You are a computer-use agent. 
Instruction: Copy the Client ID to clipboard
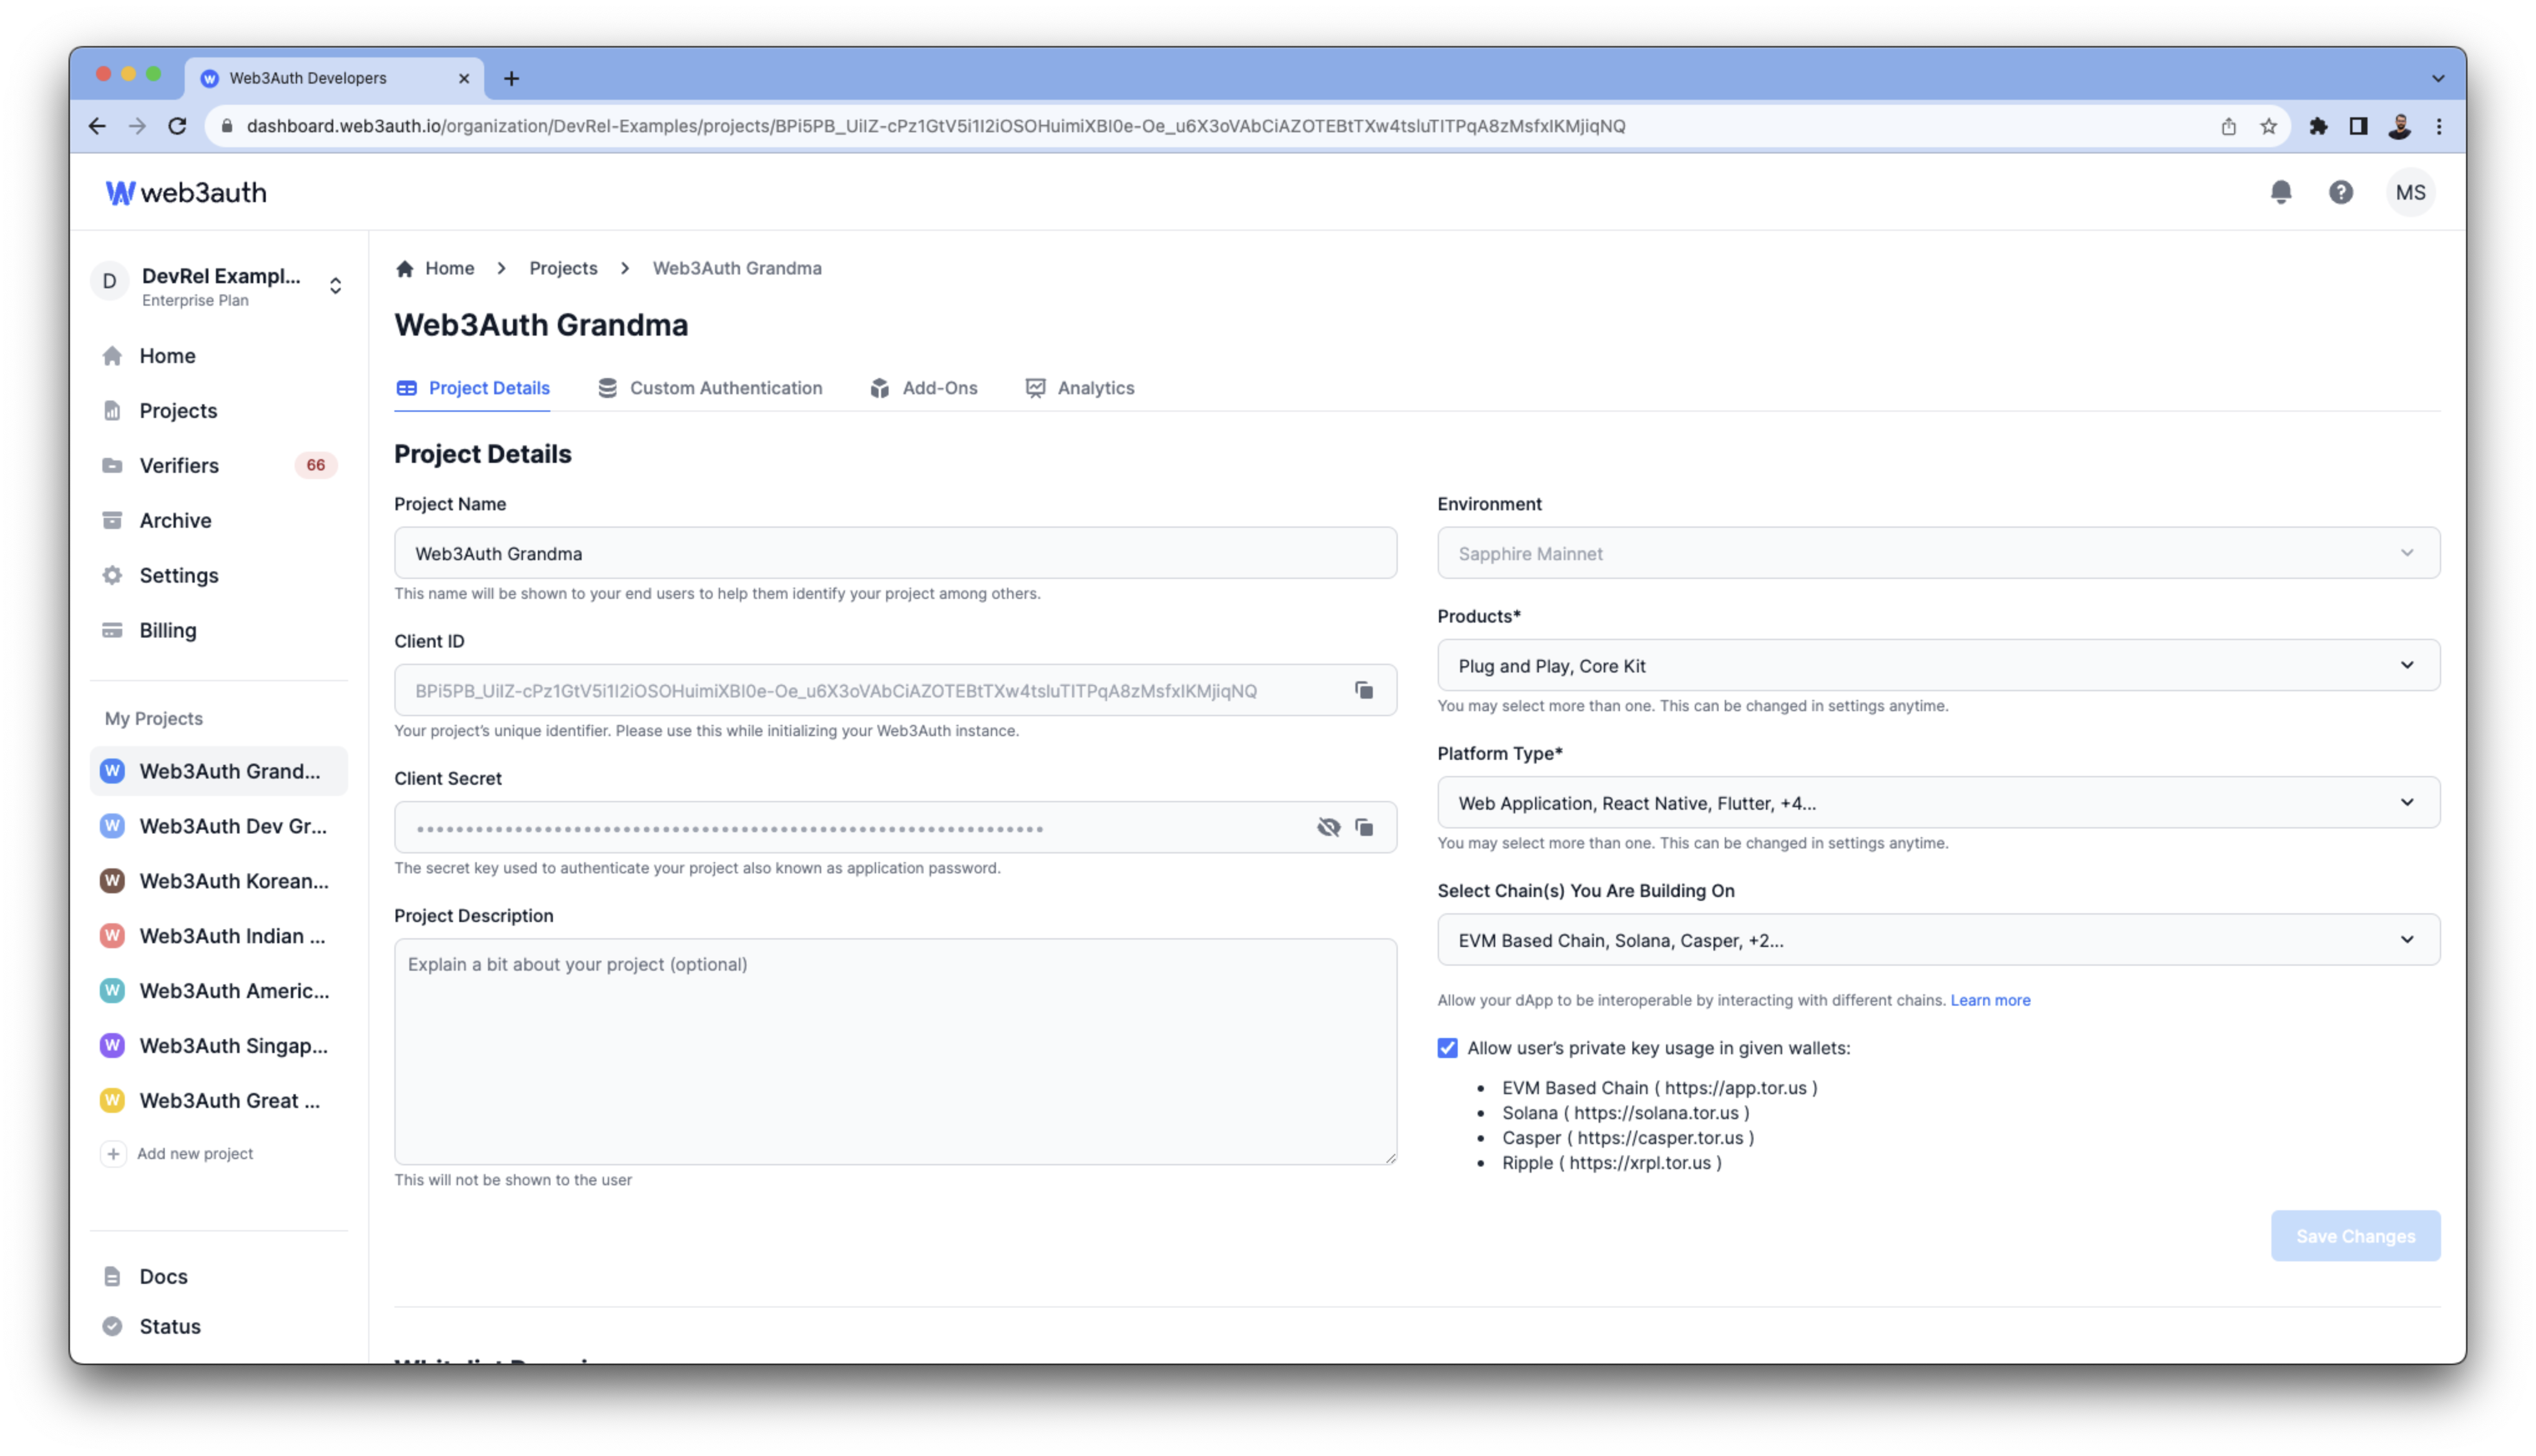click(x=1363, y=690)
